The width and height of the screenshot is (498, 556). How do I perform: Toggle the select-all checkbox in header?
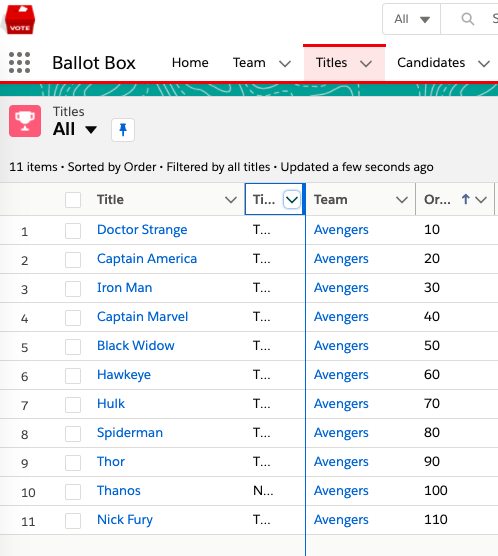(x=73, y=200)
